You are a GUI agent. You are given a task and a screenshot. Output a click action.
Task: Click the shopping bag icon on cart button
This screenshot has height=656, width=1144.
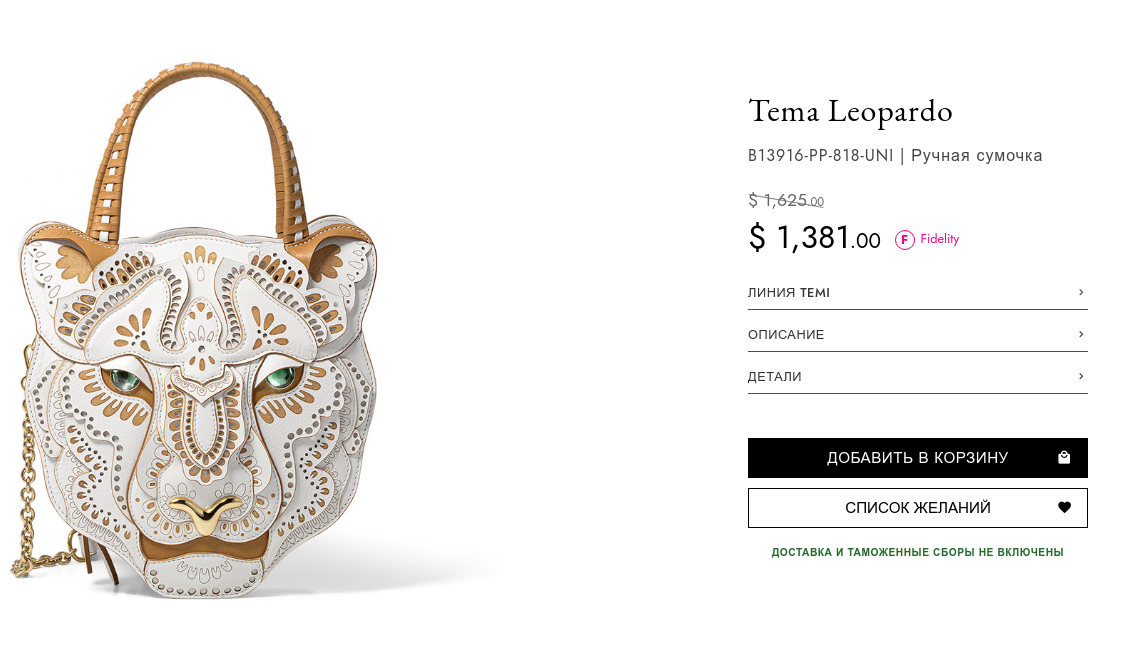tap(1064, 458)
